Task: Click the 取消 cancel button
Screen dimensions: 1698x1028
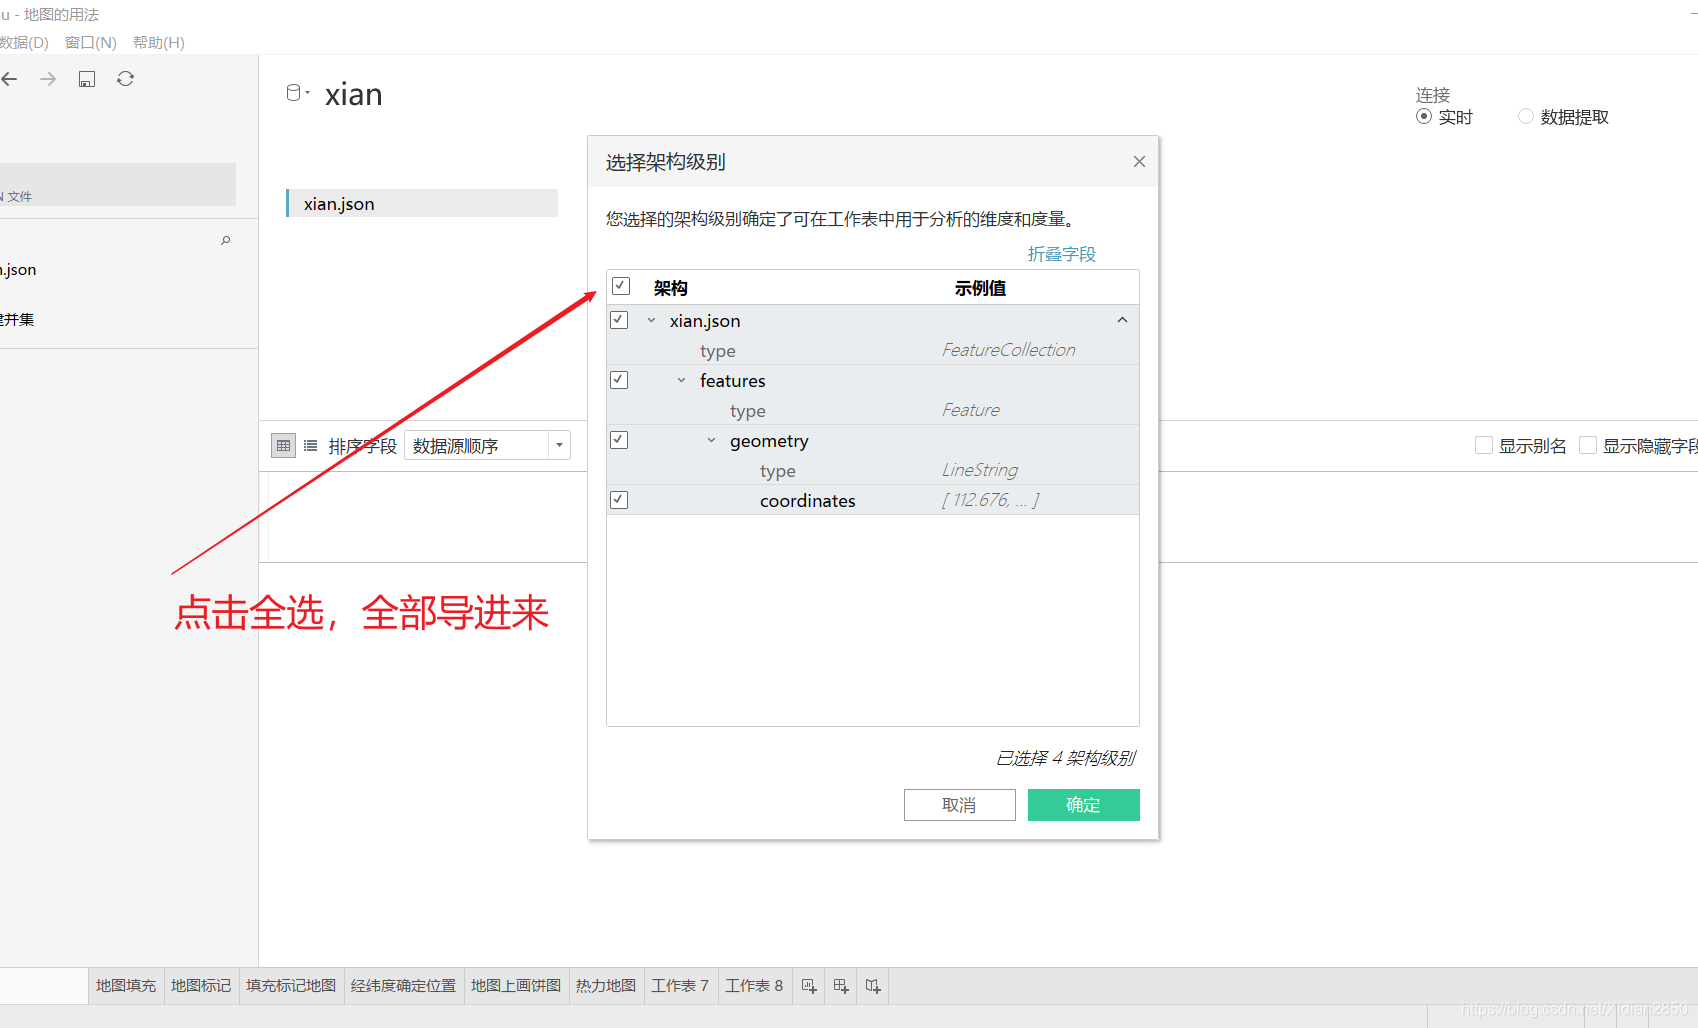Action: tap(960, 805)
